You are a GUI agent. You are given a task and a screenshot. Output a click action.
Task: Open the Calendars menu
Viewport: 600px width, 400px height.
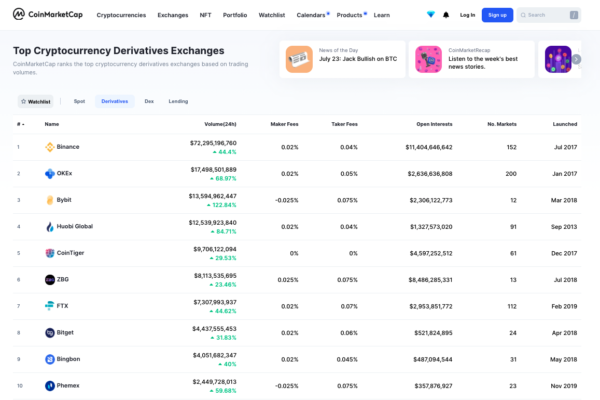311,15
